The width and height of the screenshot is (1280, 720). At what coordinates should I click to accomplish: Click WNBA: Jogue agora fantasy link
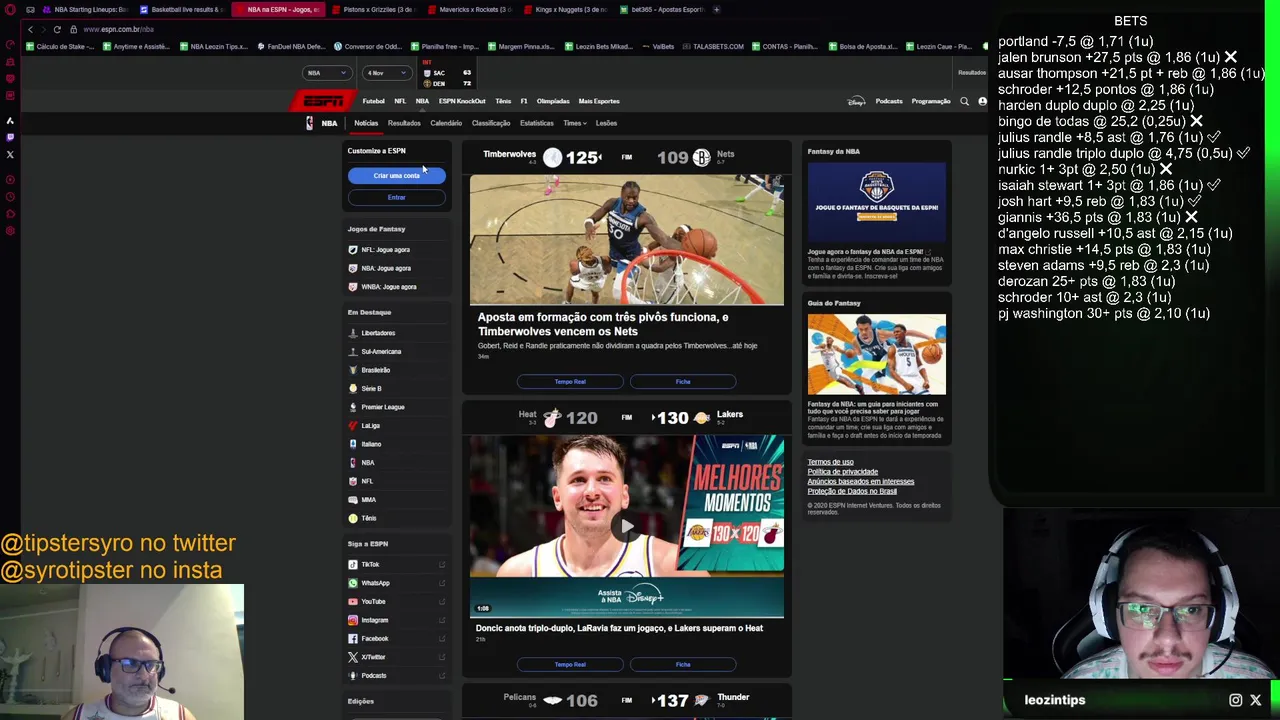[389, 287]
